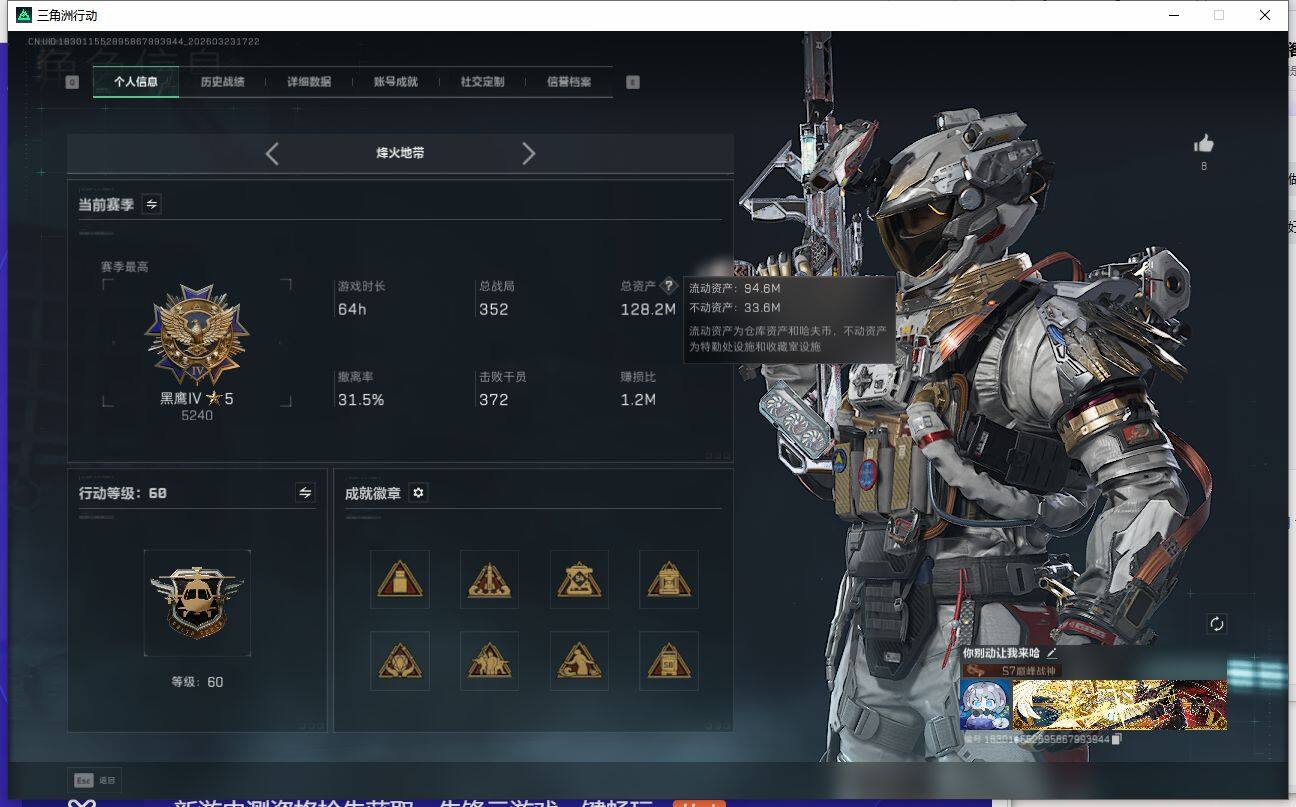Screen dimensions: 1296x807
Task: Click the 总资产 128.2M value
Action: (x=648, y=309)
